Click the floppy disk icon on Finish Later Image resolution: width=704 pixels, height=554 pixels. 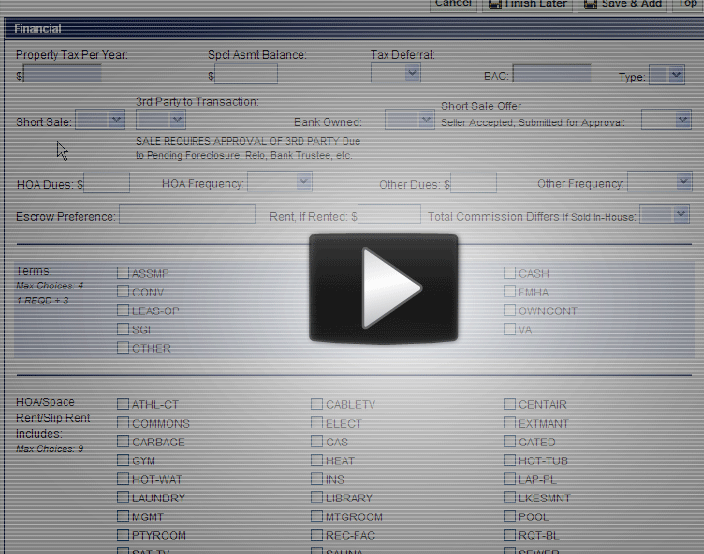point(495,4)
